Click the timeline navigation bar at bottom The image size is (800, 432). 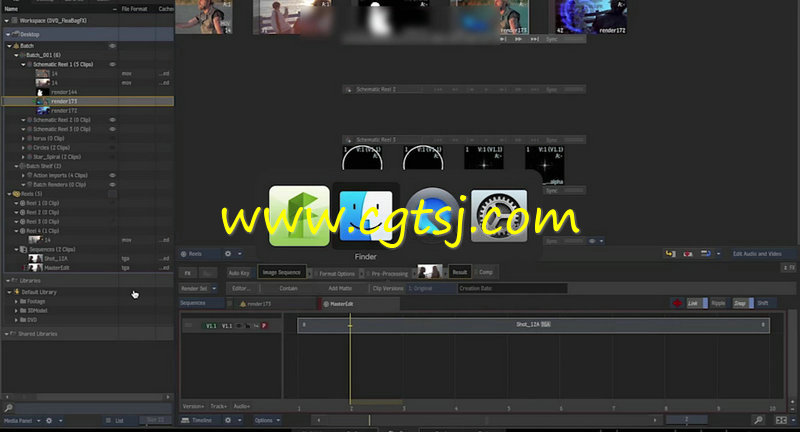(x=486, y=420)
